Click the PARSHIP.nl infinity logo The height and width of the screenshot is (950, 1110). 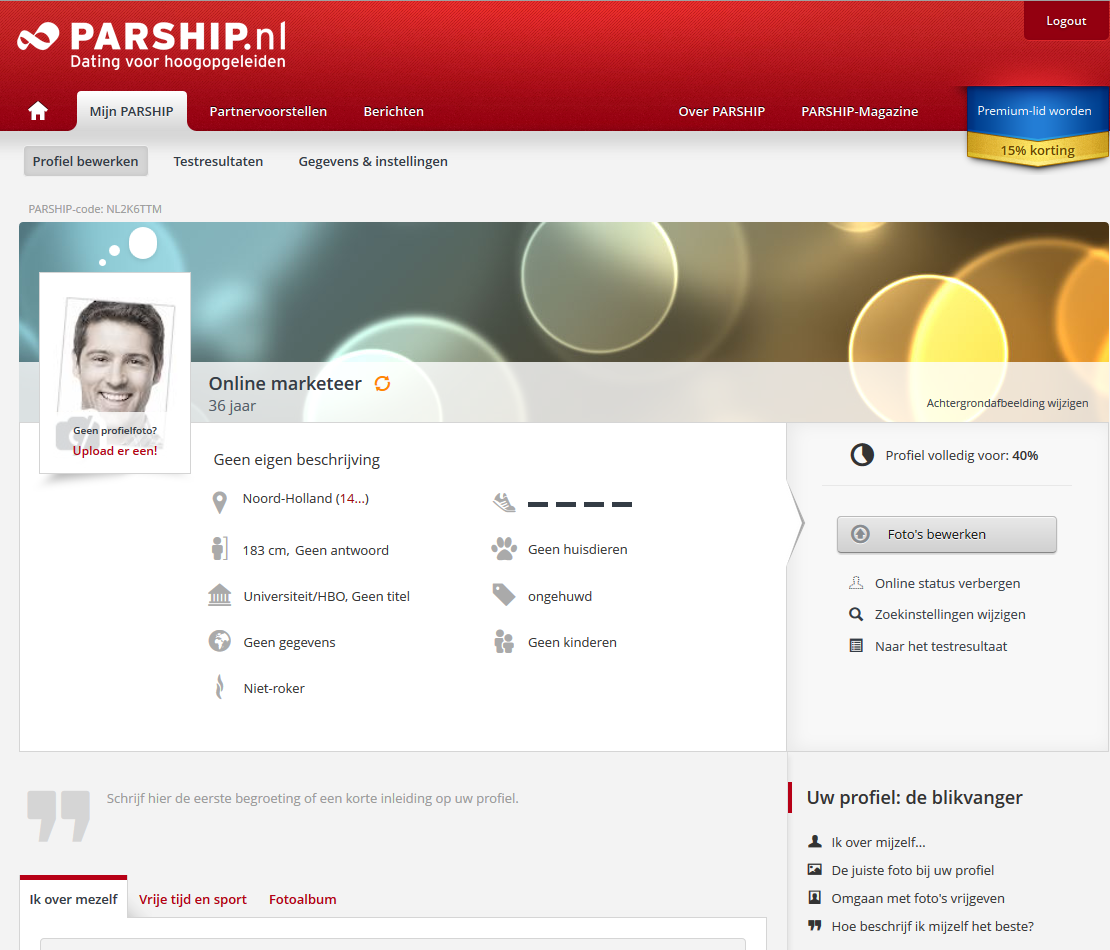tap(38, 37)
